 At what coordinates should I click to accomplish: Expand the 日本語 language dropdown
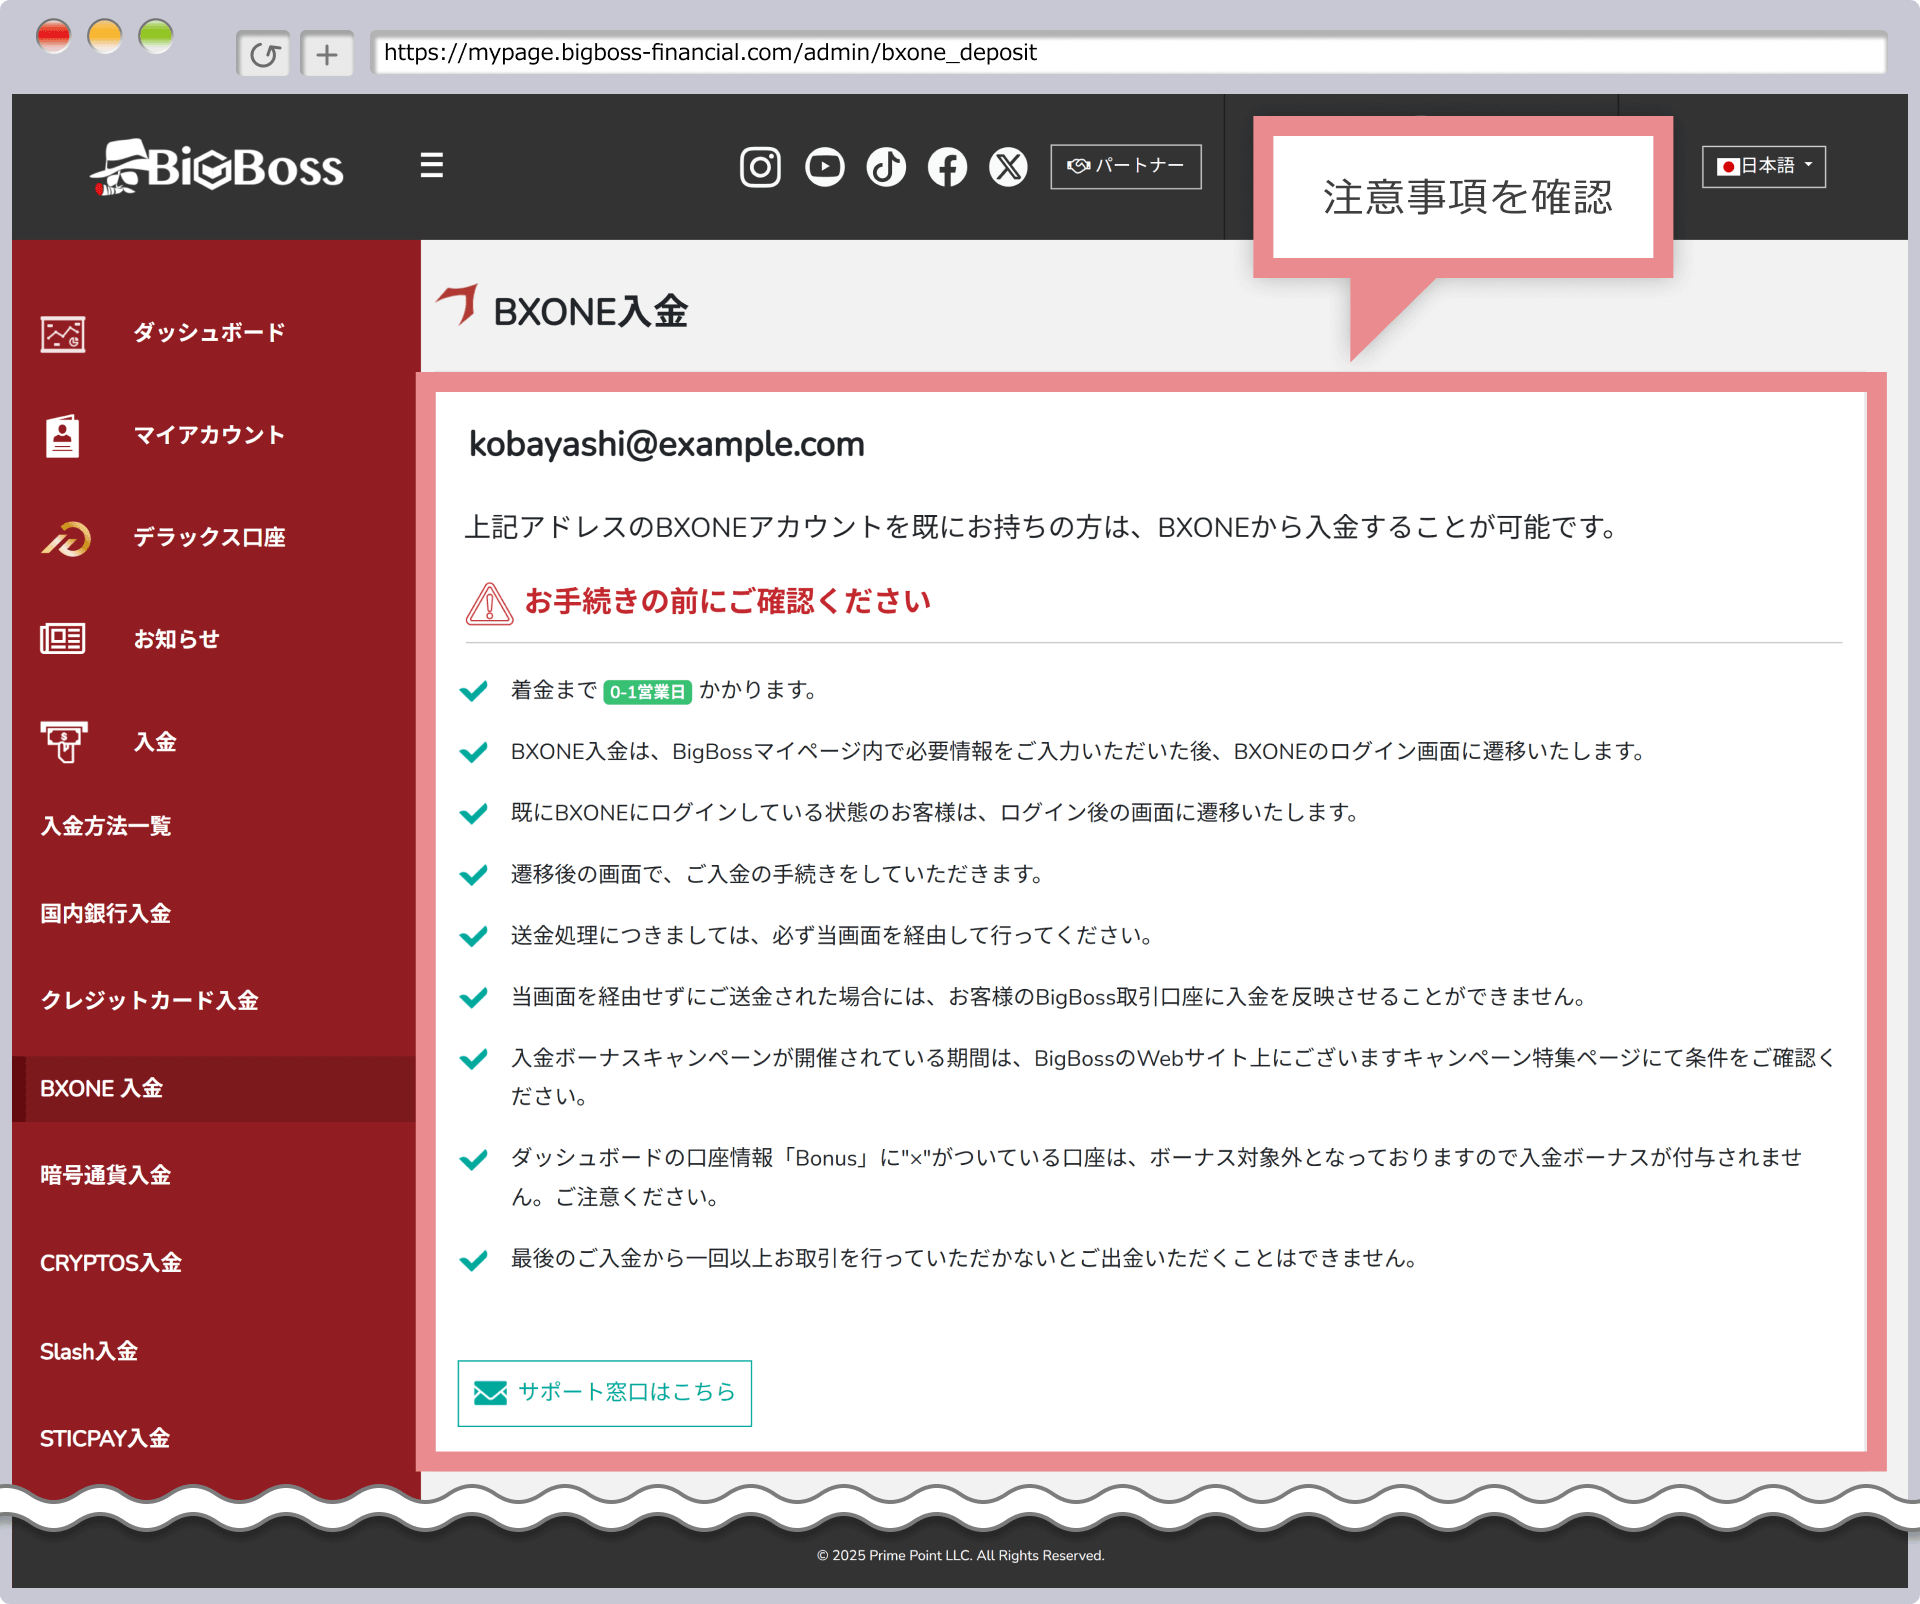click(x=1764, y=166)
